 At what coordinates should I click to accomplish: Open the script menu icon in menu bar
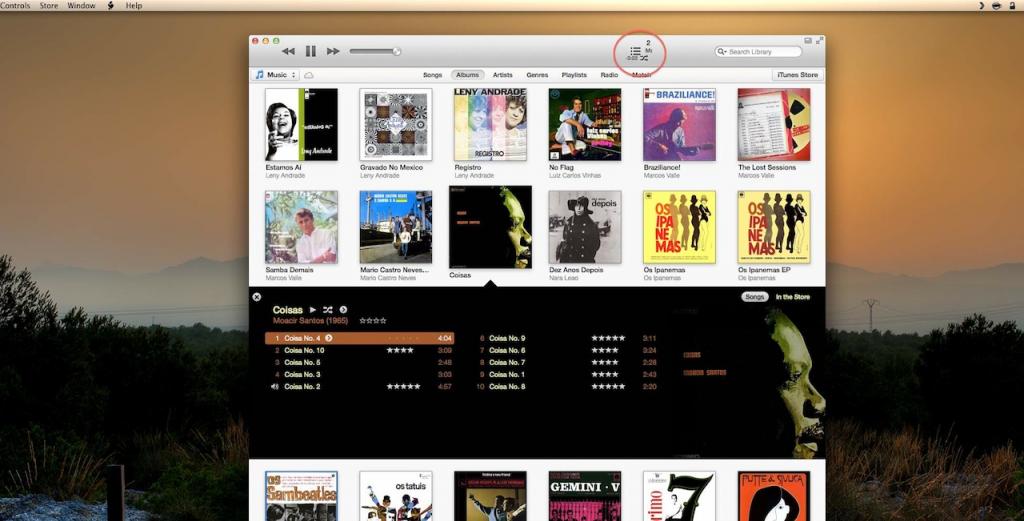pos(111,5)
